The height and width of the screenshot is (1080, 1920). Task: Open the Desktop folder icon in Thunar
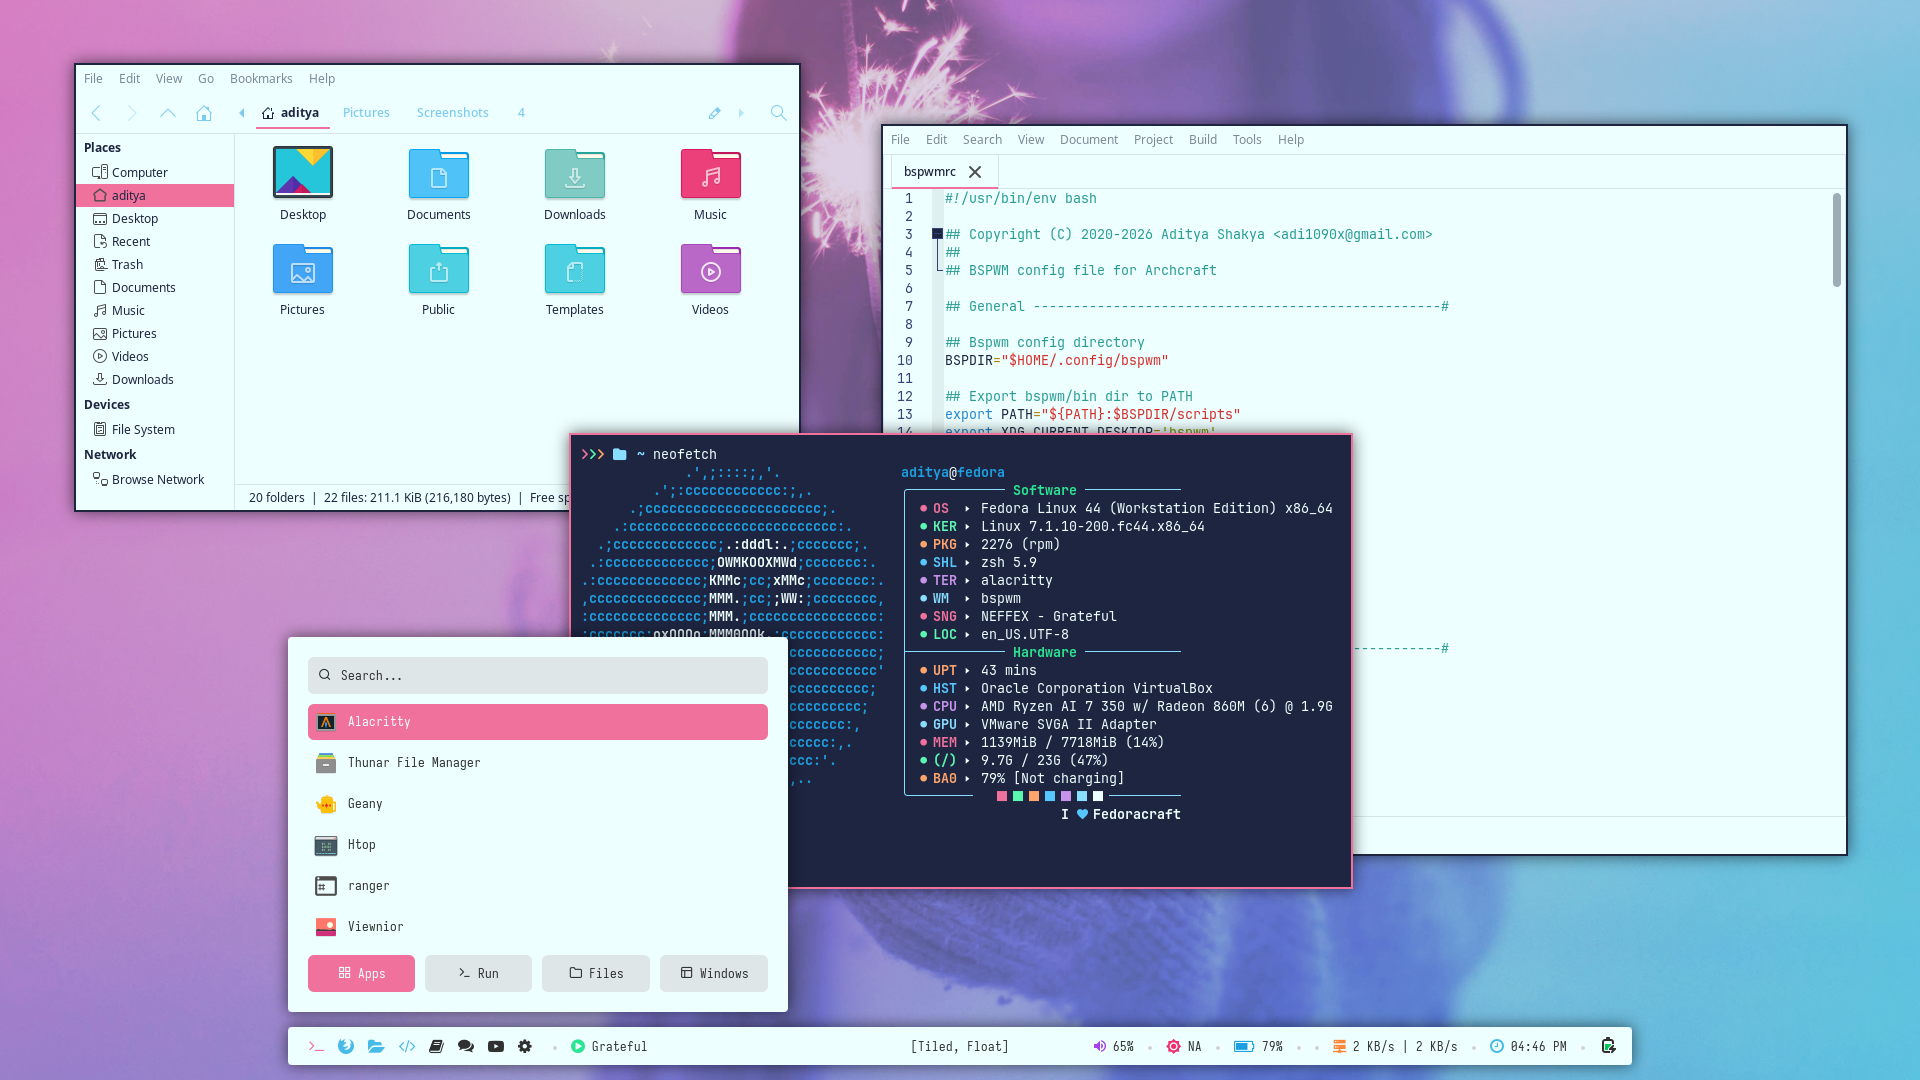[303, 173]
